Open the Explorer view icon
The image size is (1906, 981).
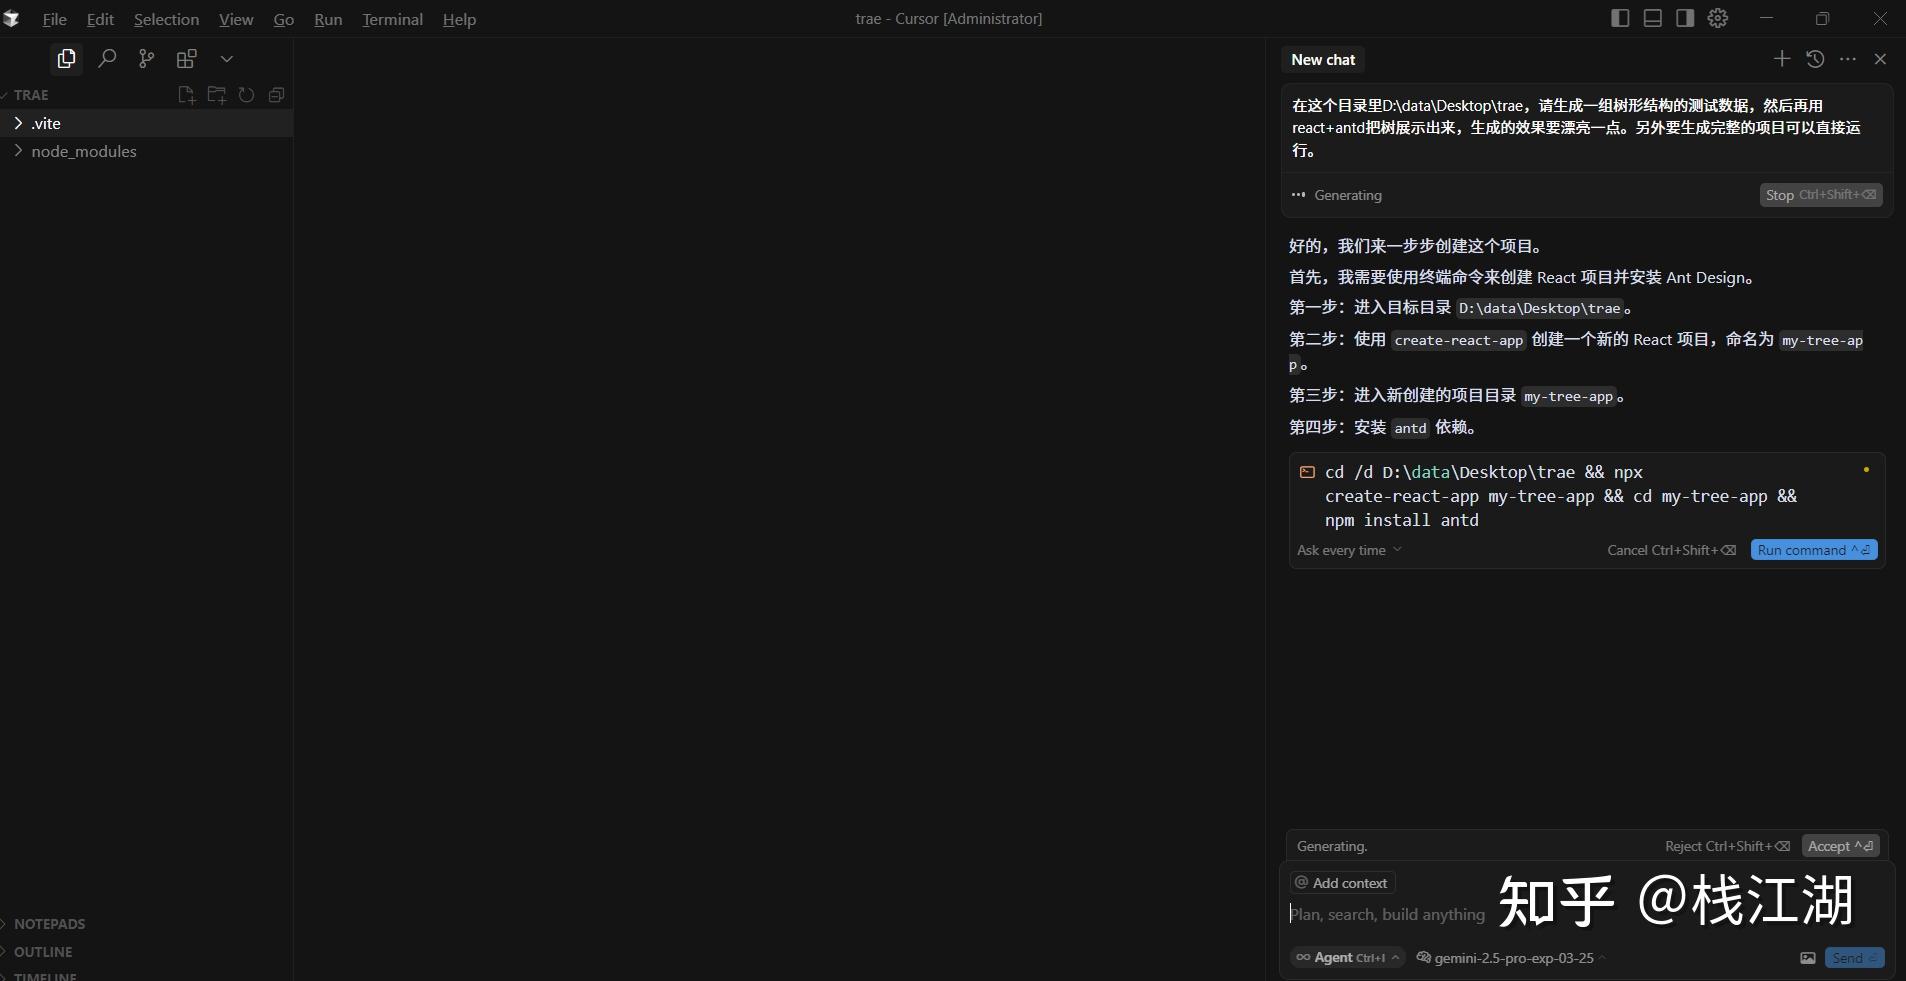pos(66,59)
